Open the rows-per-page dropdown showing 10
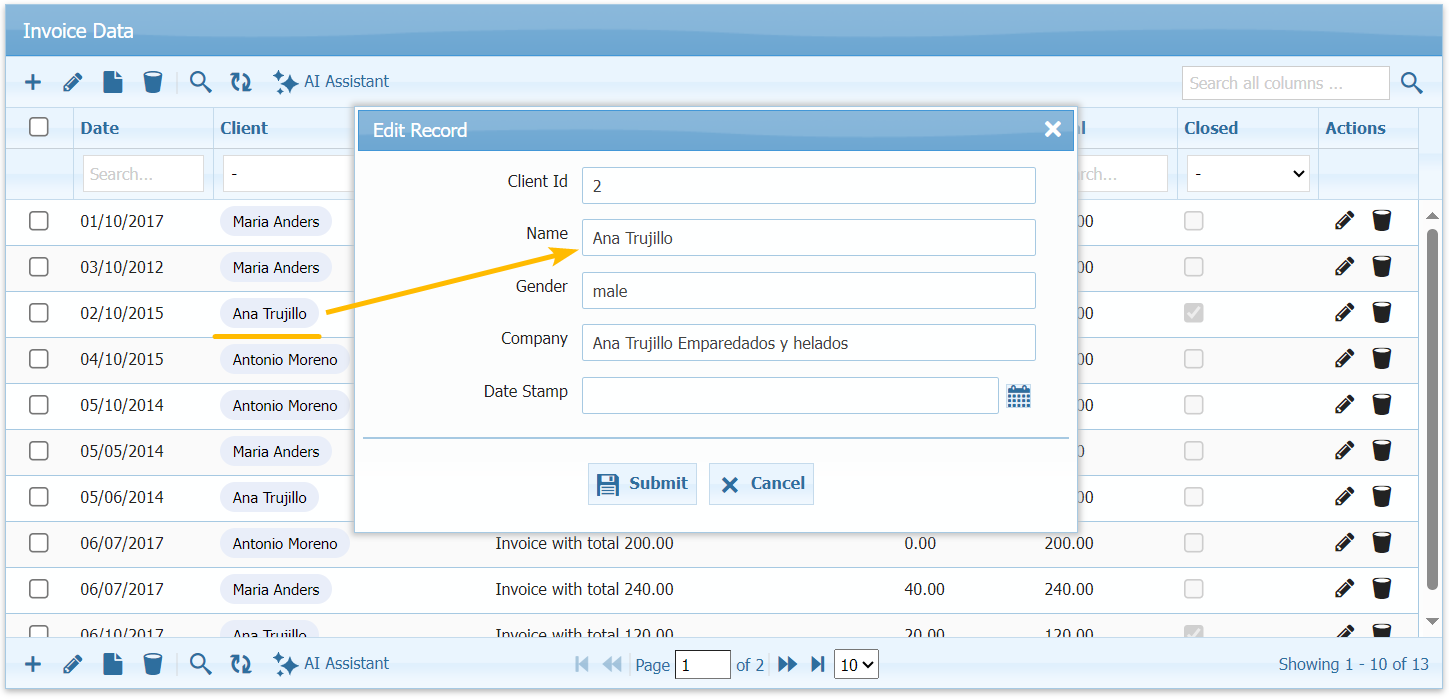Image resolution: width=1449 pixels, height=700 pixels. click(x=856, y=665)
